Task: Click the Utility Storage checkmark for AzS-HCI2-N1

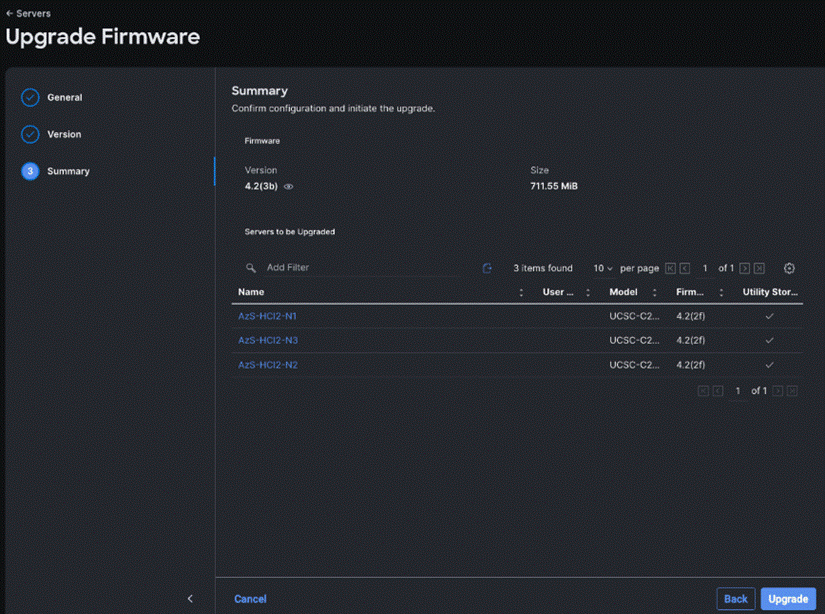Action: pos(769,315)
